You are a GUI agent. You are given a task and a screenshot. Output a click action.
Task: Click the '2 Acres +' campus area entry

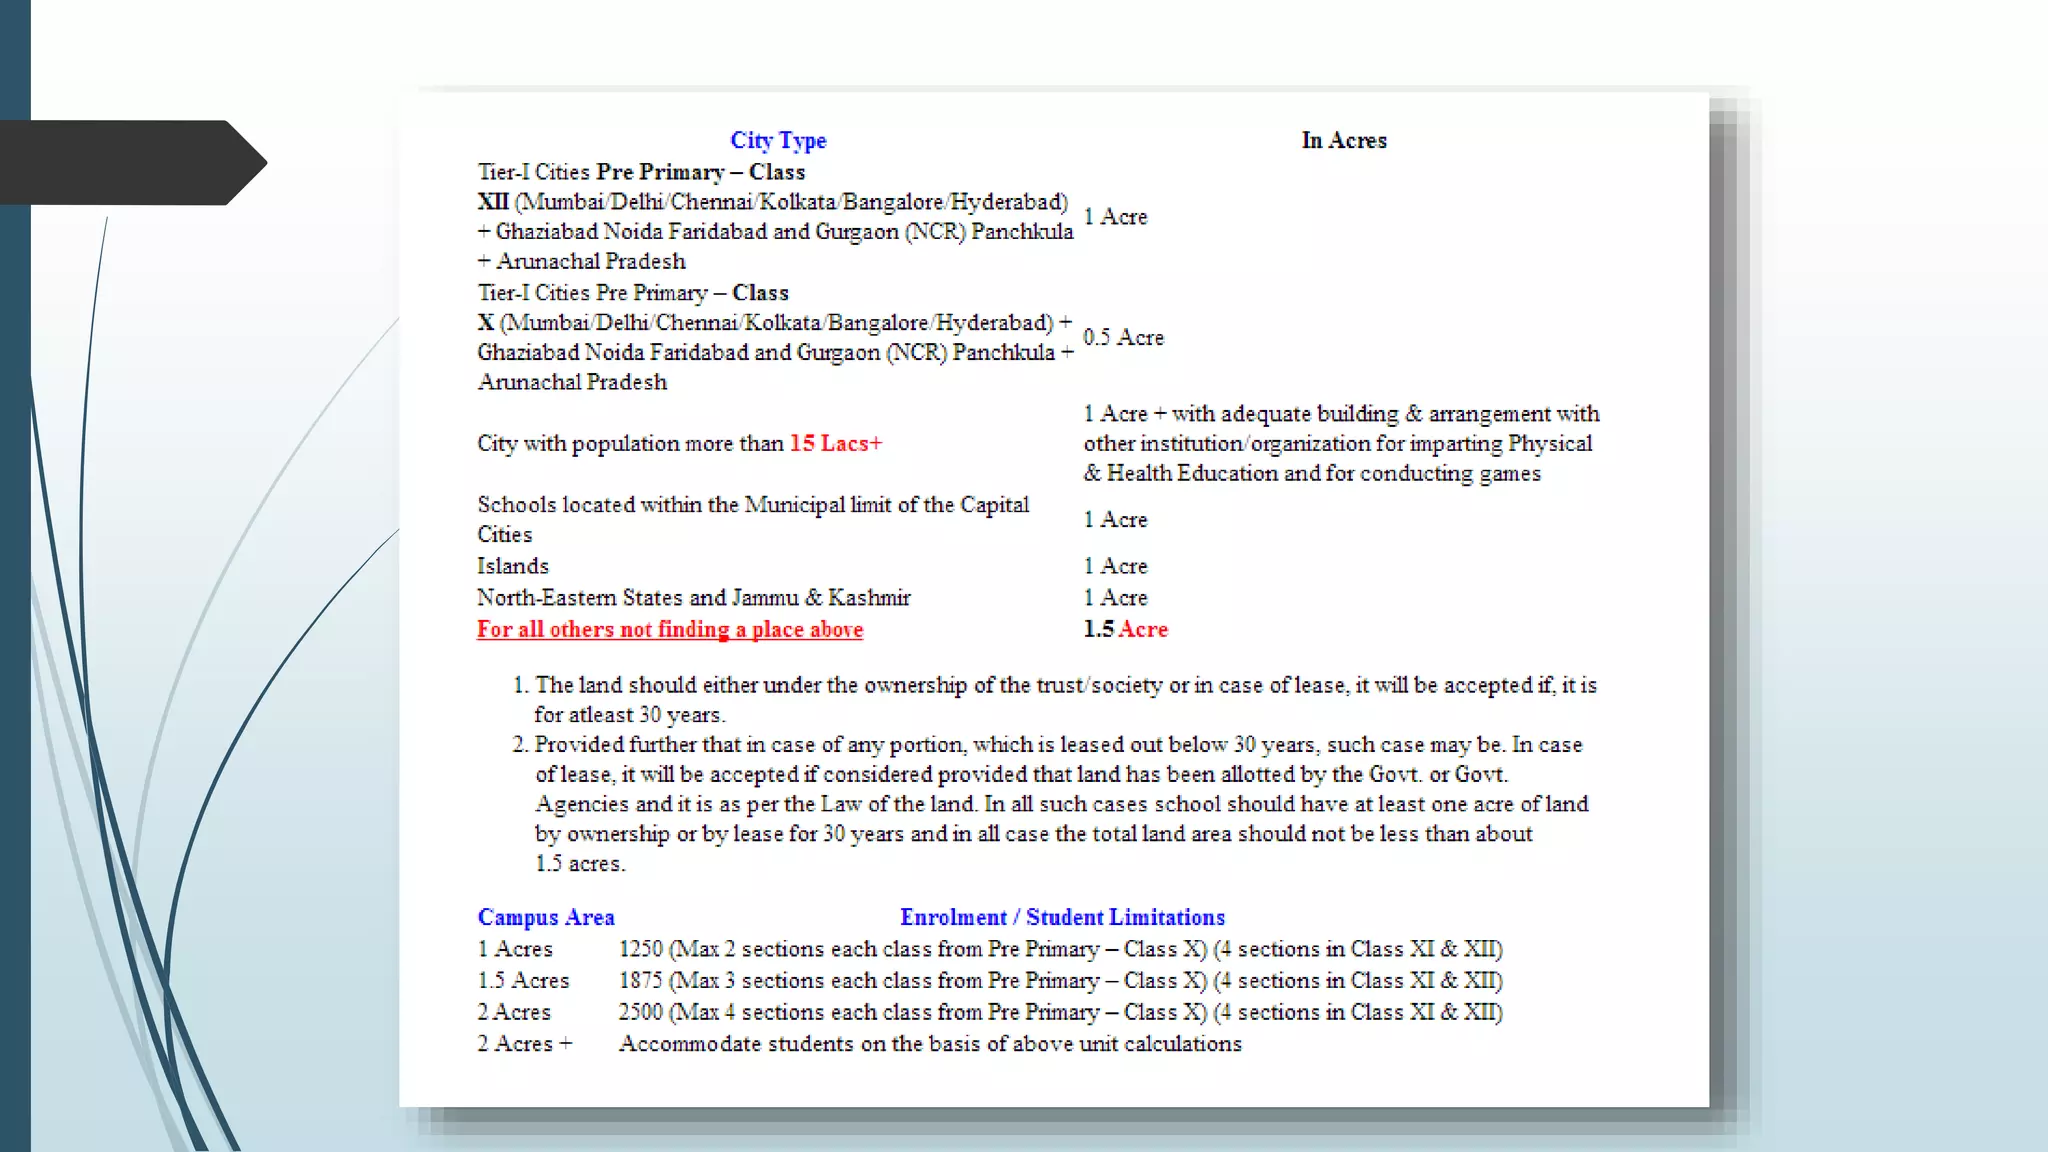524,1044
